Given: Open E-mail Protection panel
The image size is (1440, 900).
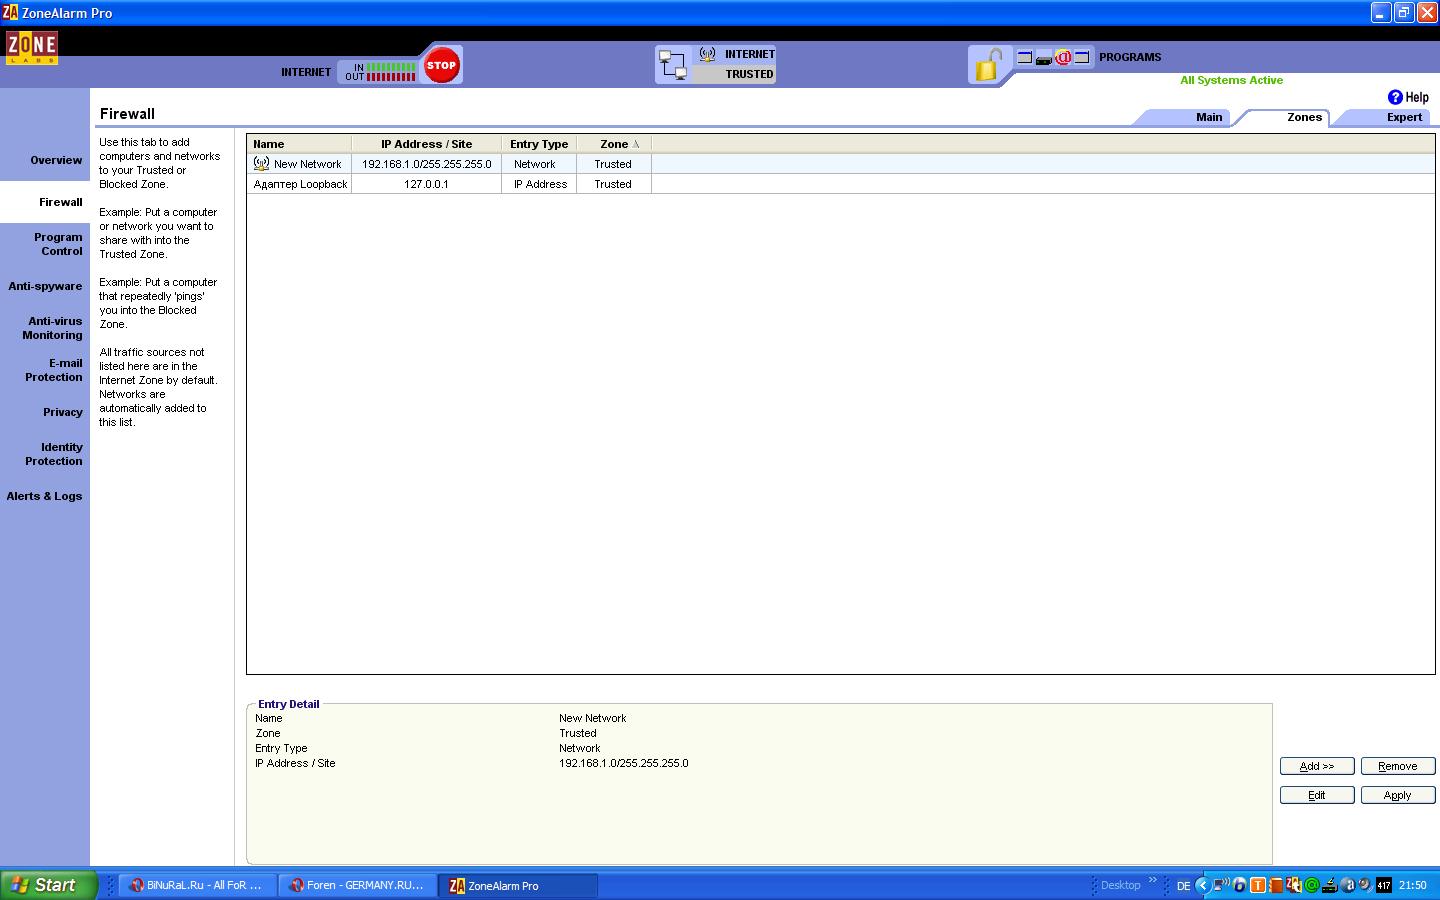Looking at the screenshot, I should coord(54,370).
